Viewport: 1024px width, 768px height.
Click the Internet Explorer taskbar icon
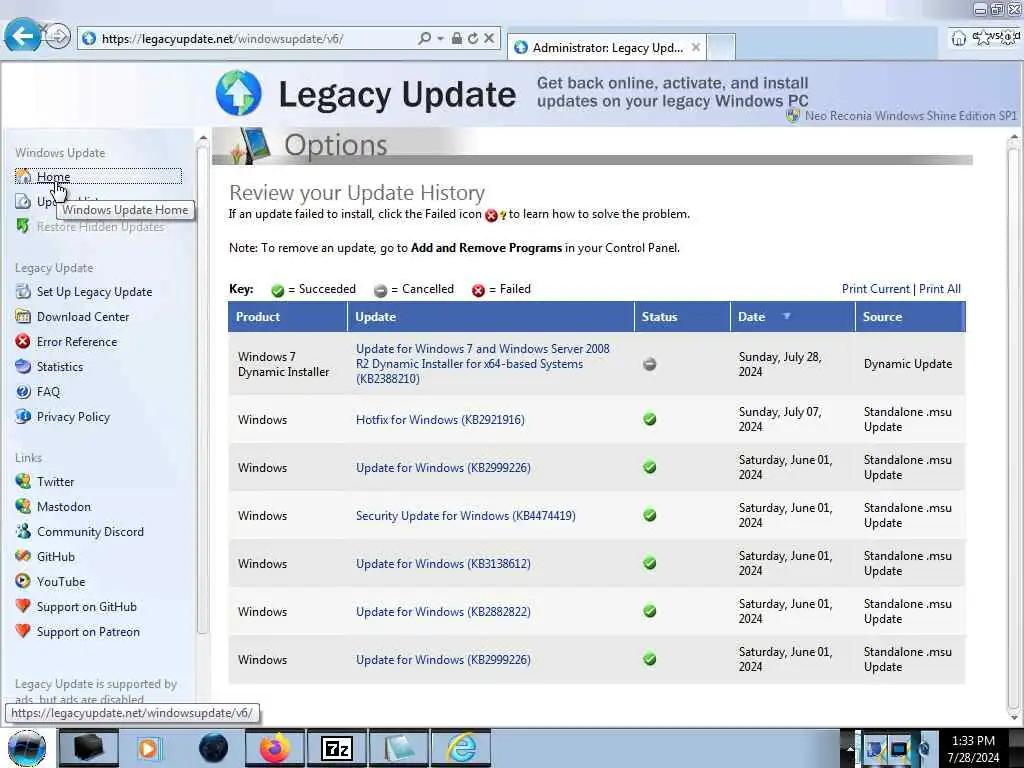click(462, 748)
